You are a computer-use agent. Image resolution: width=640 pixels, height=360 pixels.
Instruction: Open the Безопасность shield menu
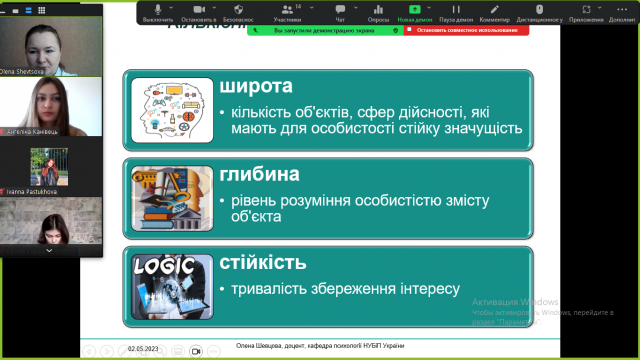pyautogui.click(x=238, y=13)
